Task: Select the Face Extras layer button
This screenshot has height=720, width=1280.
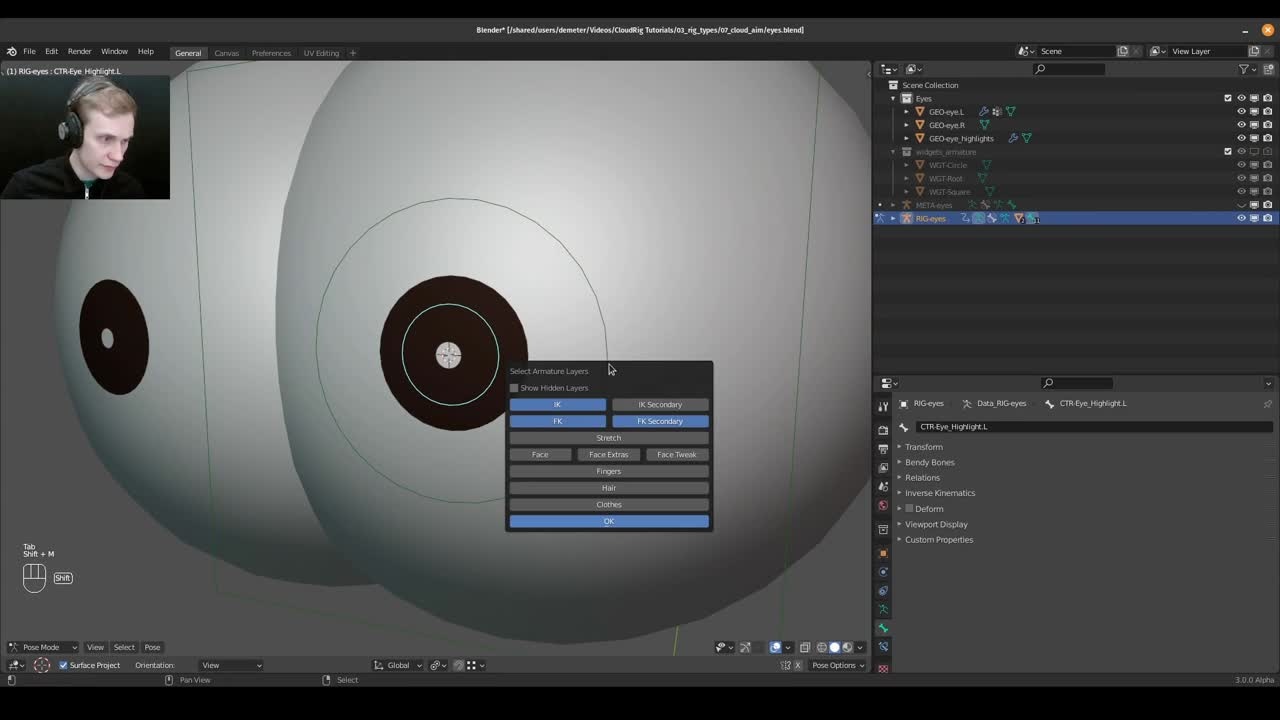Action: pyautogui.click(x=608, y=455)
